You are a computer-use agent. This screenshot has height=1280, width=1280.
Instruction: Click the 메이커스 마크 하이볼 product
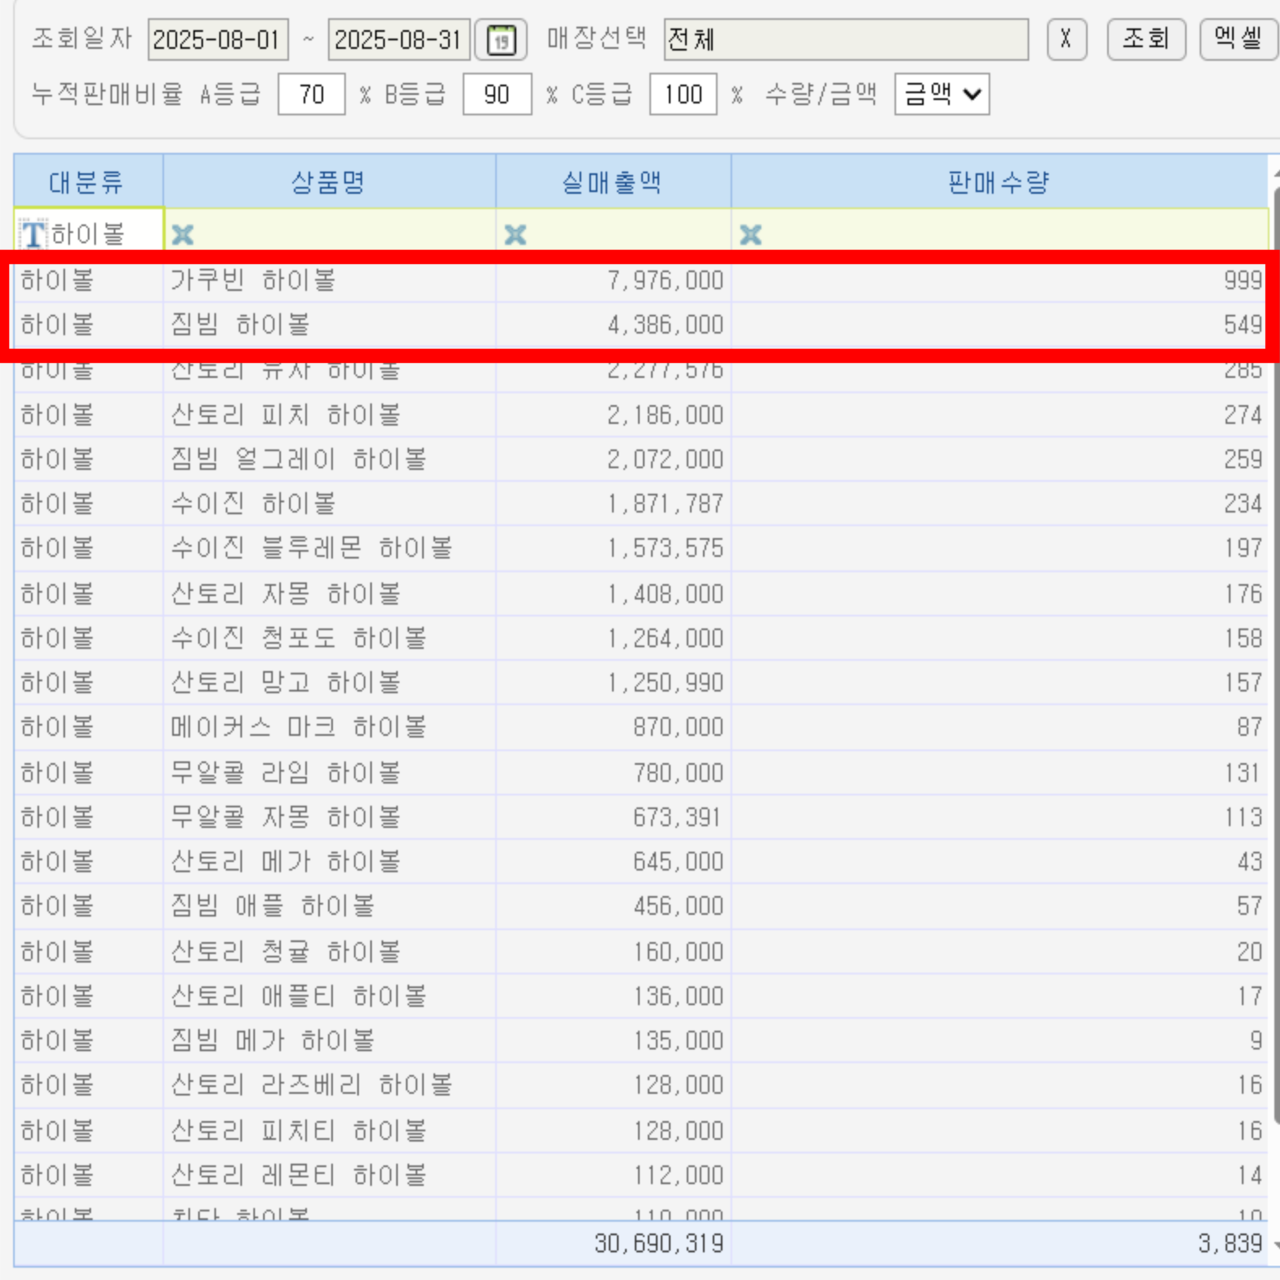click(x=298, y=727)
